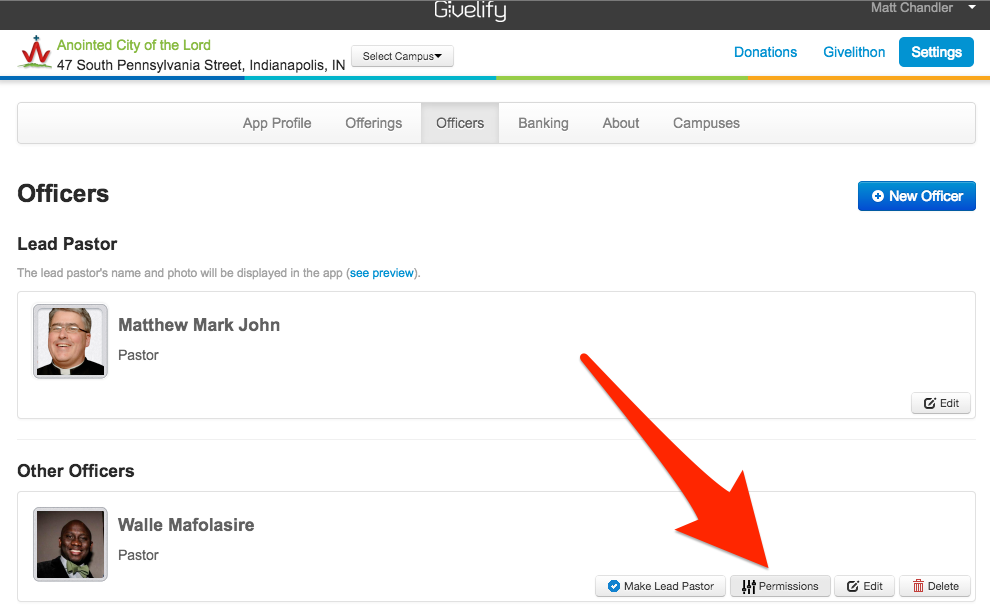Click the Anointed City church logo icon
The height and width of the screenshot is (607, 990).
click(x=35, y=52)
